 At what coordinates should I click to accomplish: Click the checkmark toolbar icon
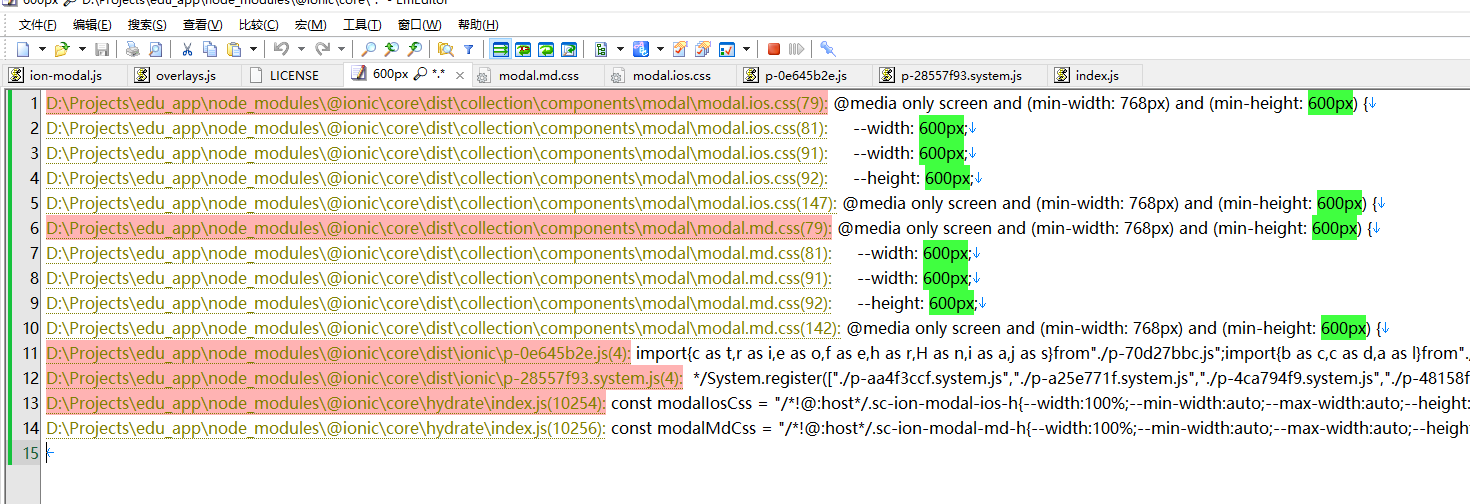point(726,49)
